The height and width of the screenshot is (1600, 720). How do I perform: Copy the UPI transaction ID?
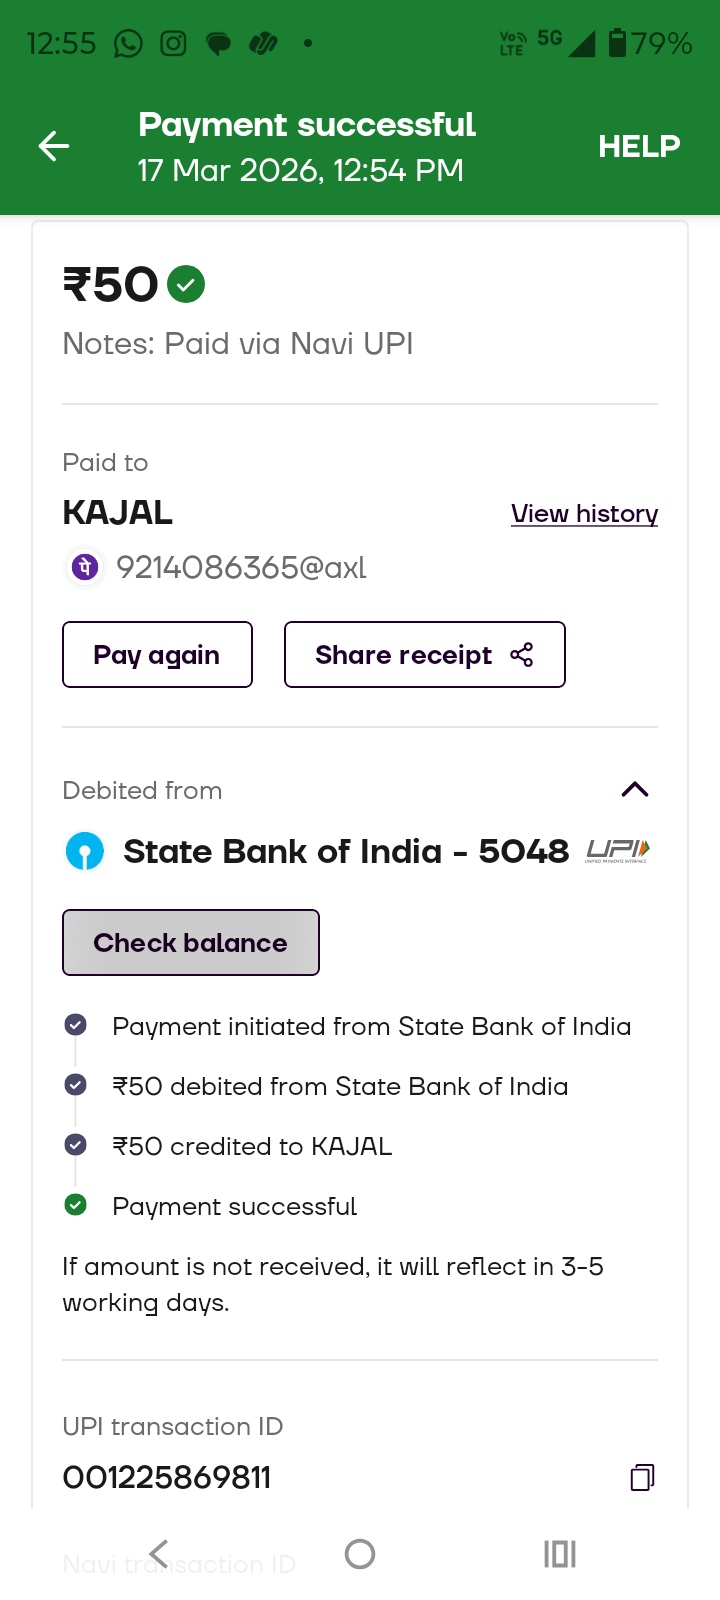tap(642, 1477)
